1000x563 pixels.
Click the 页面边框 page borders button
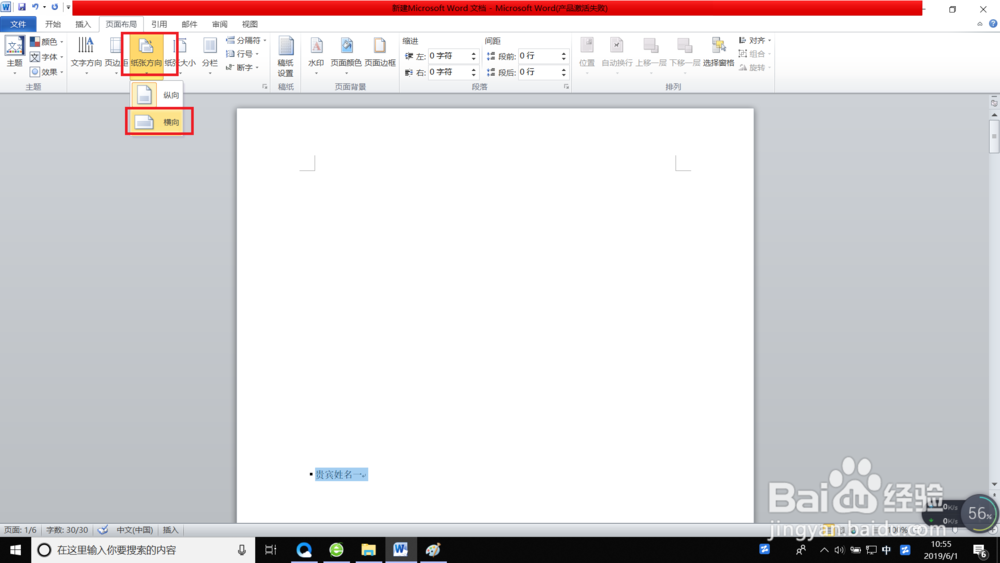pos(380,52)
